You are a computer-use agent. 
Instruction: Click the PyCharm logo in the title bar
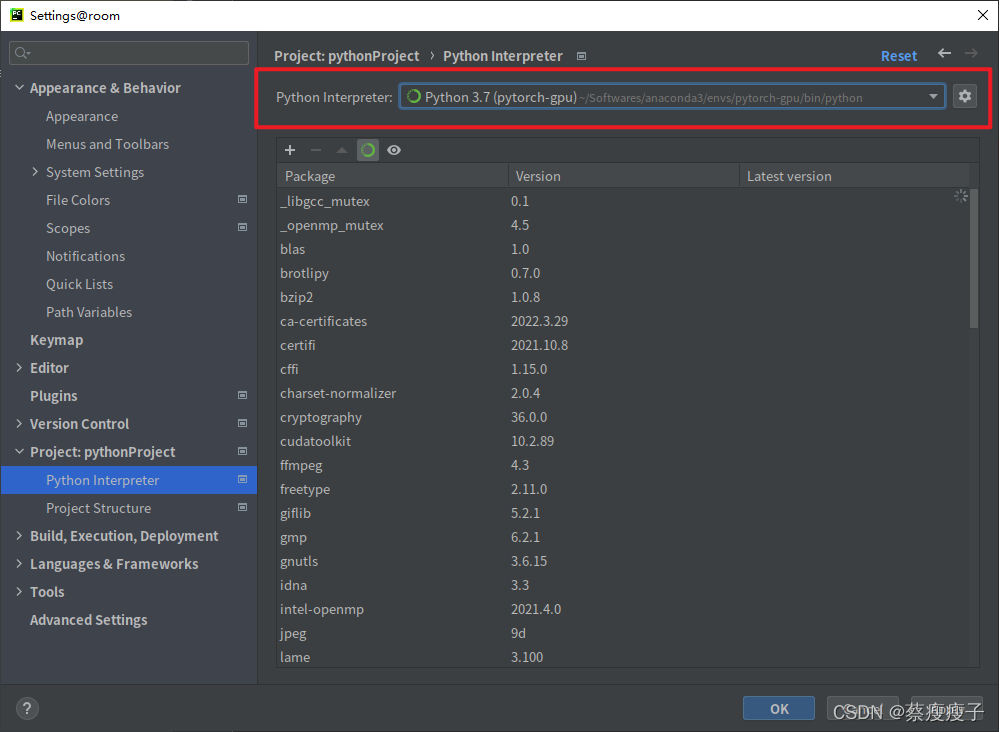point(17,15)
